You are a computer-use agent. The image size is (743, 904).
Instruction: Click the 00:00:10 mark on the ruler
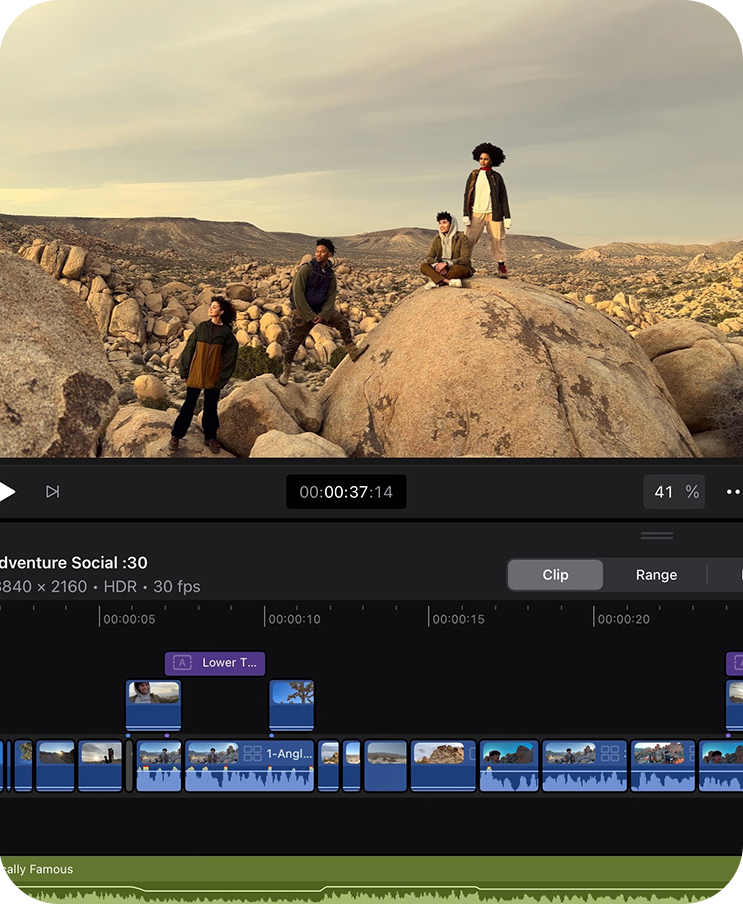[x=294, y=619]
